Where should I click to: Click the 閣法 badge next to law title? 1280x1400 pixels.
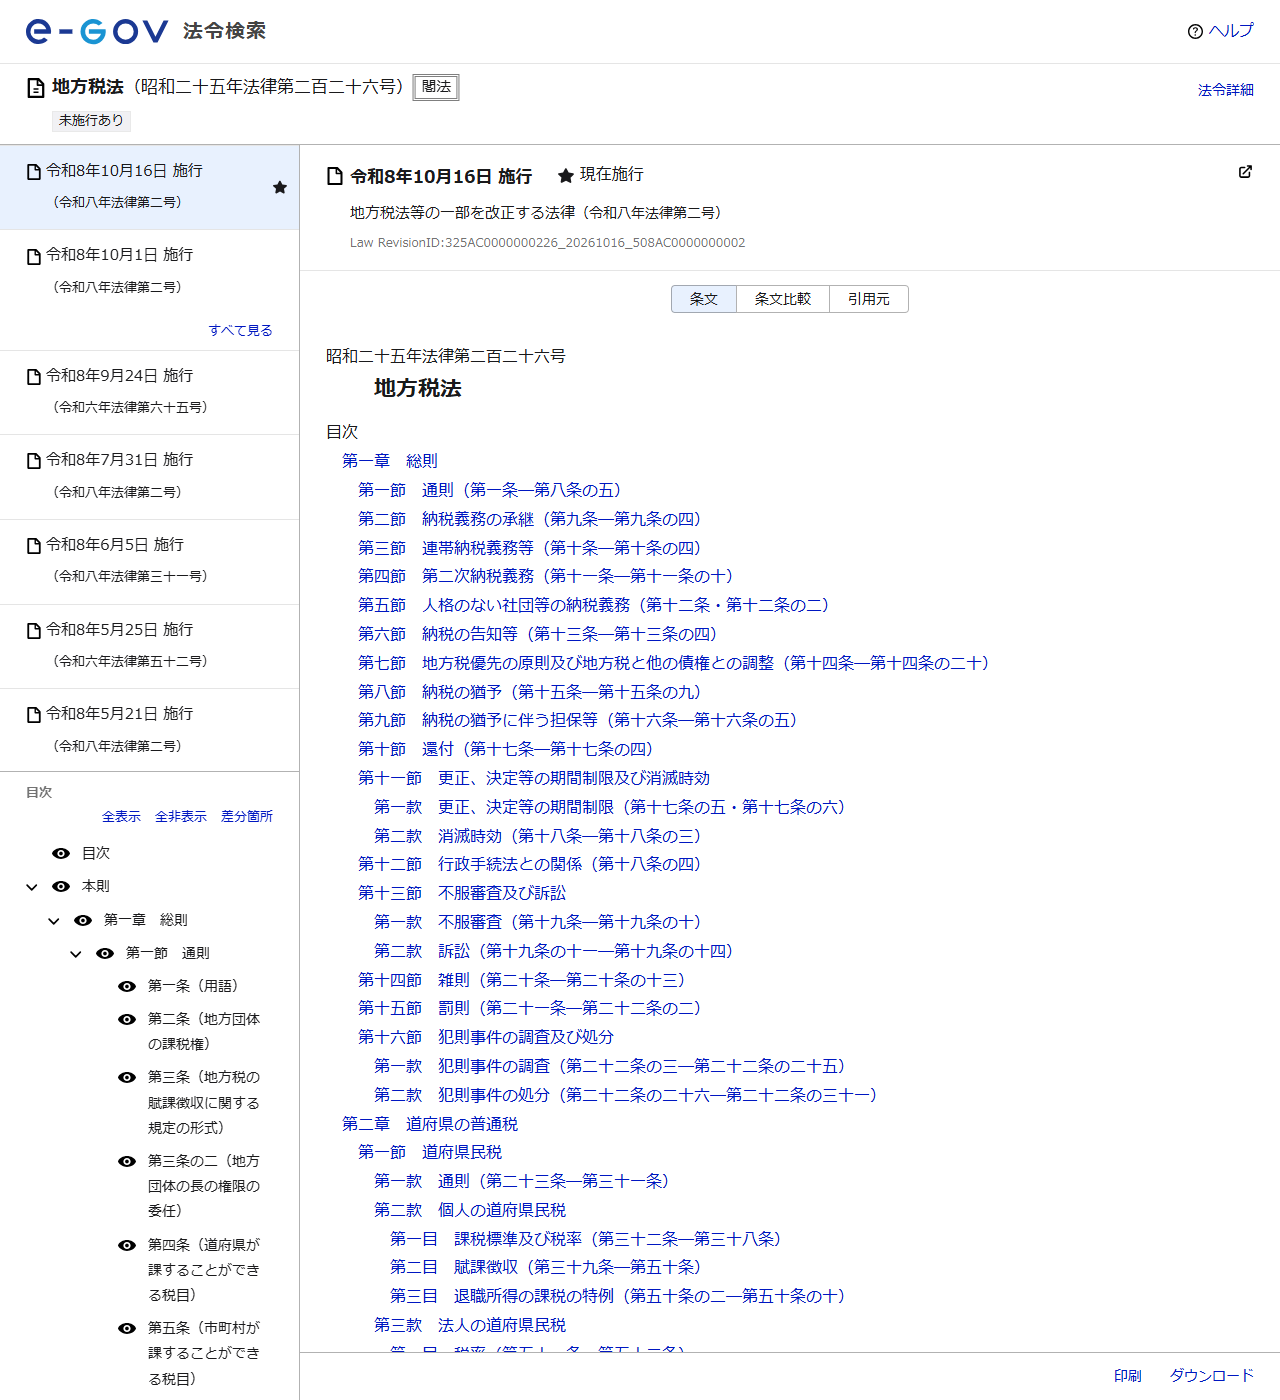click(436, 87)
